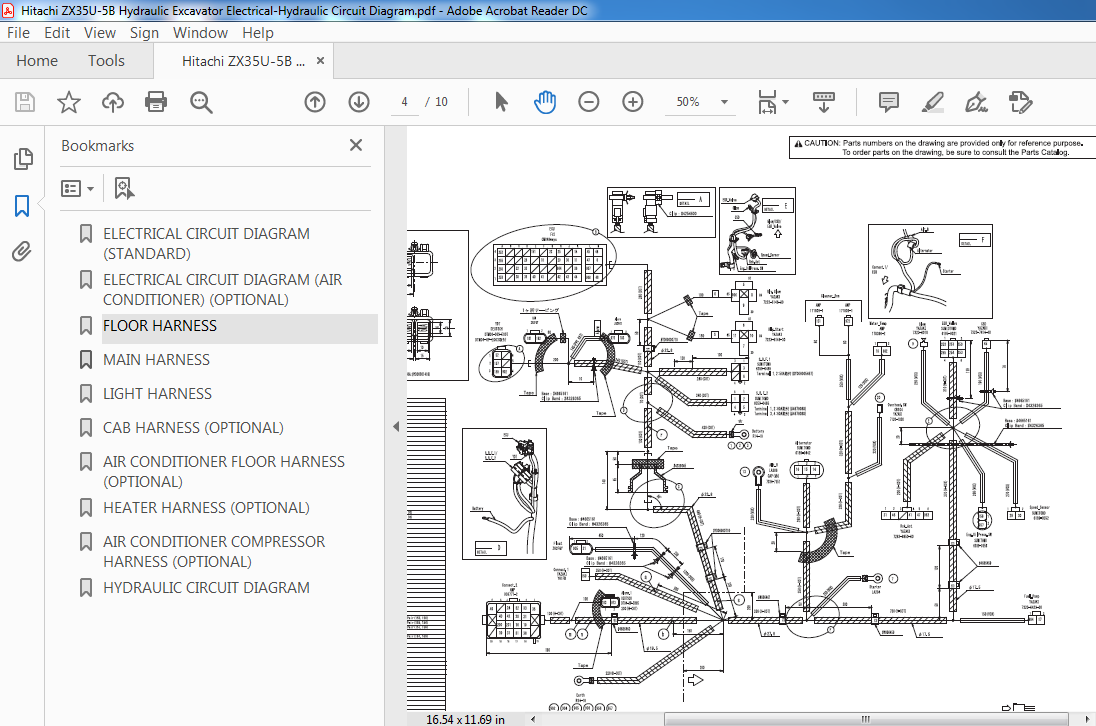Go to the next page
Image resolution: width=1096 pixels, height=726 pixels.
point(359,102)
